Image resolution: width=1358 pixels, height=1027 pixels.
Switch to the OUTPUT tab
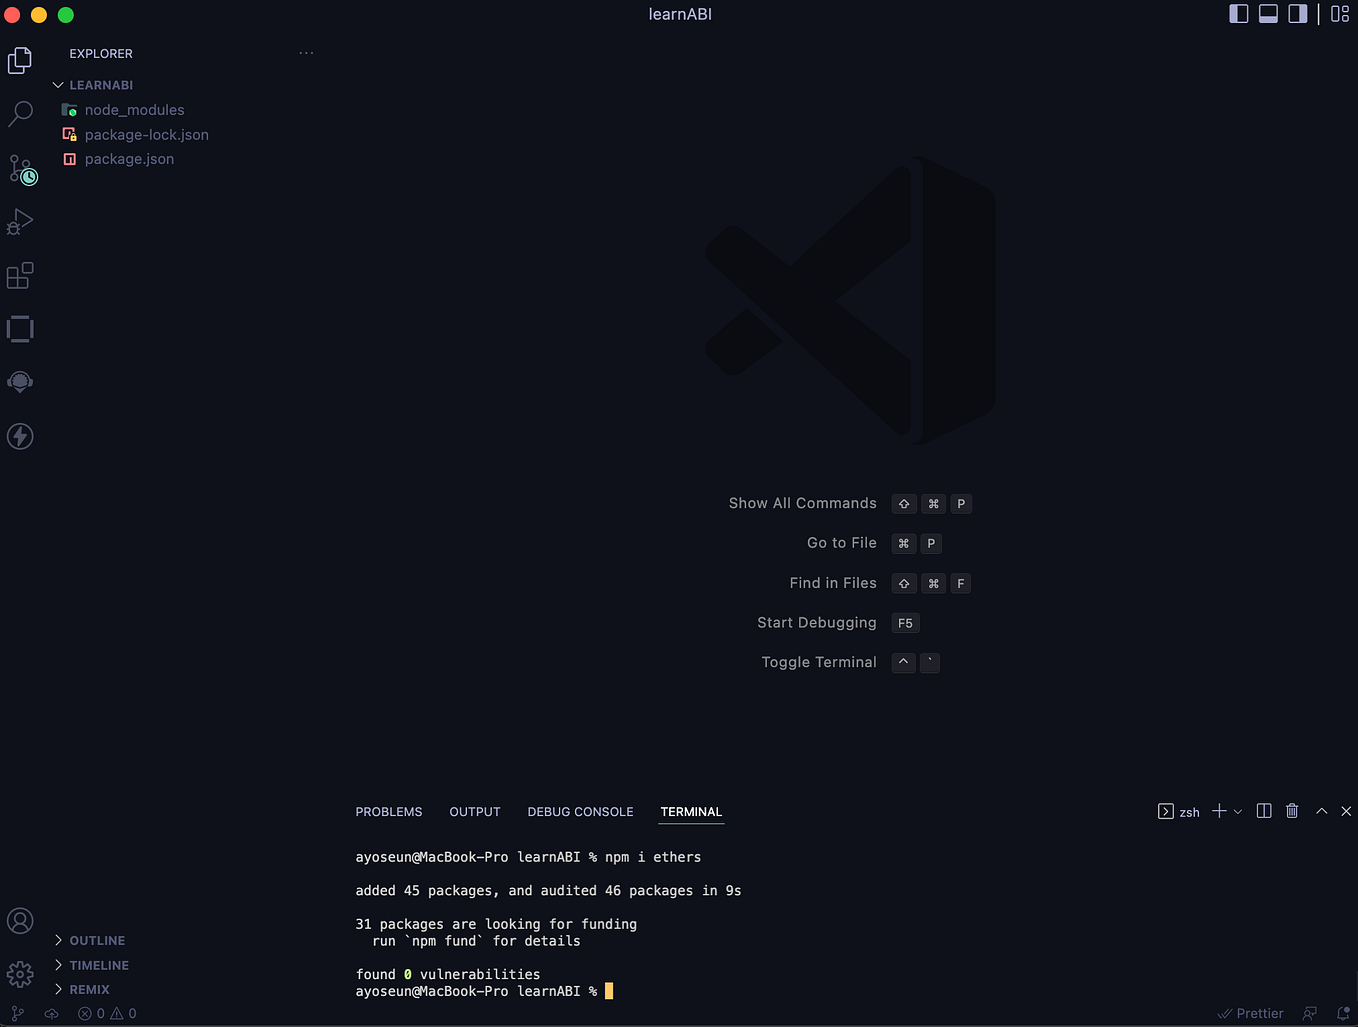[x=474, y=811]
